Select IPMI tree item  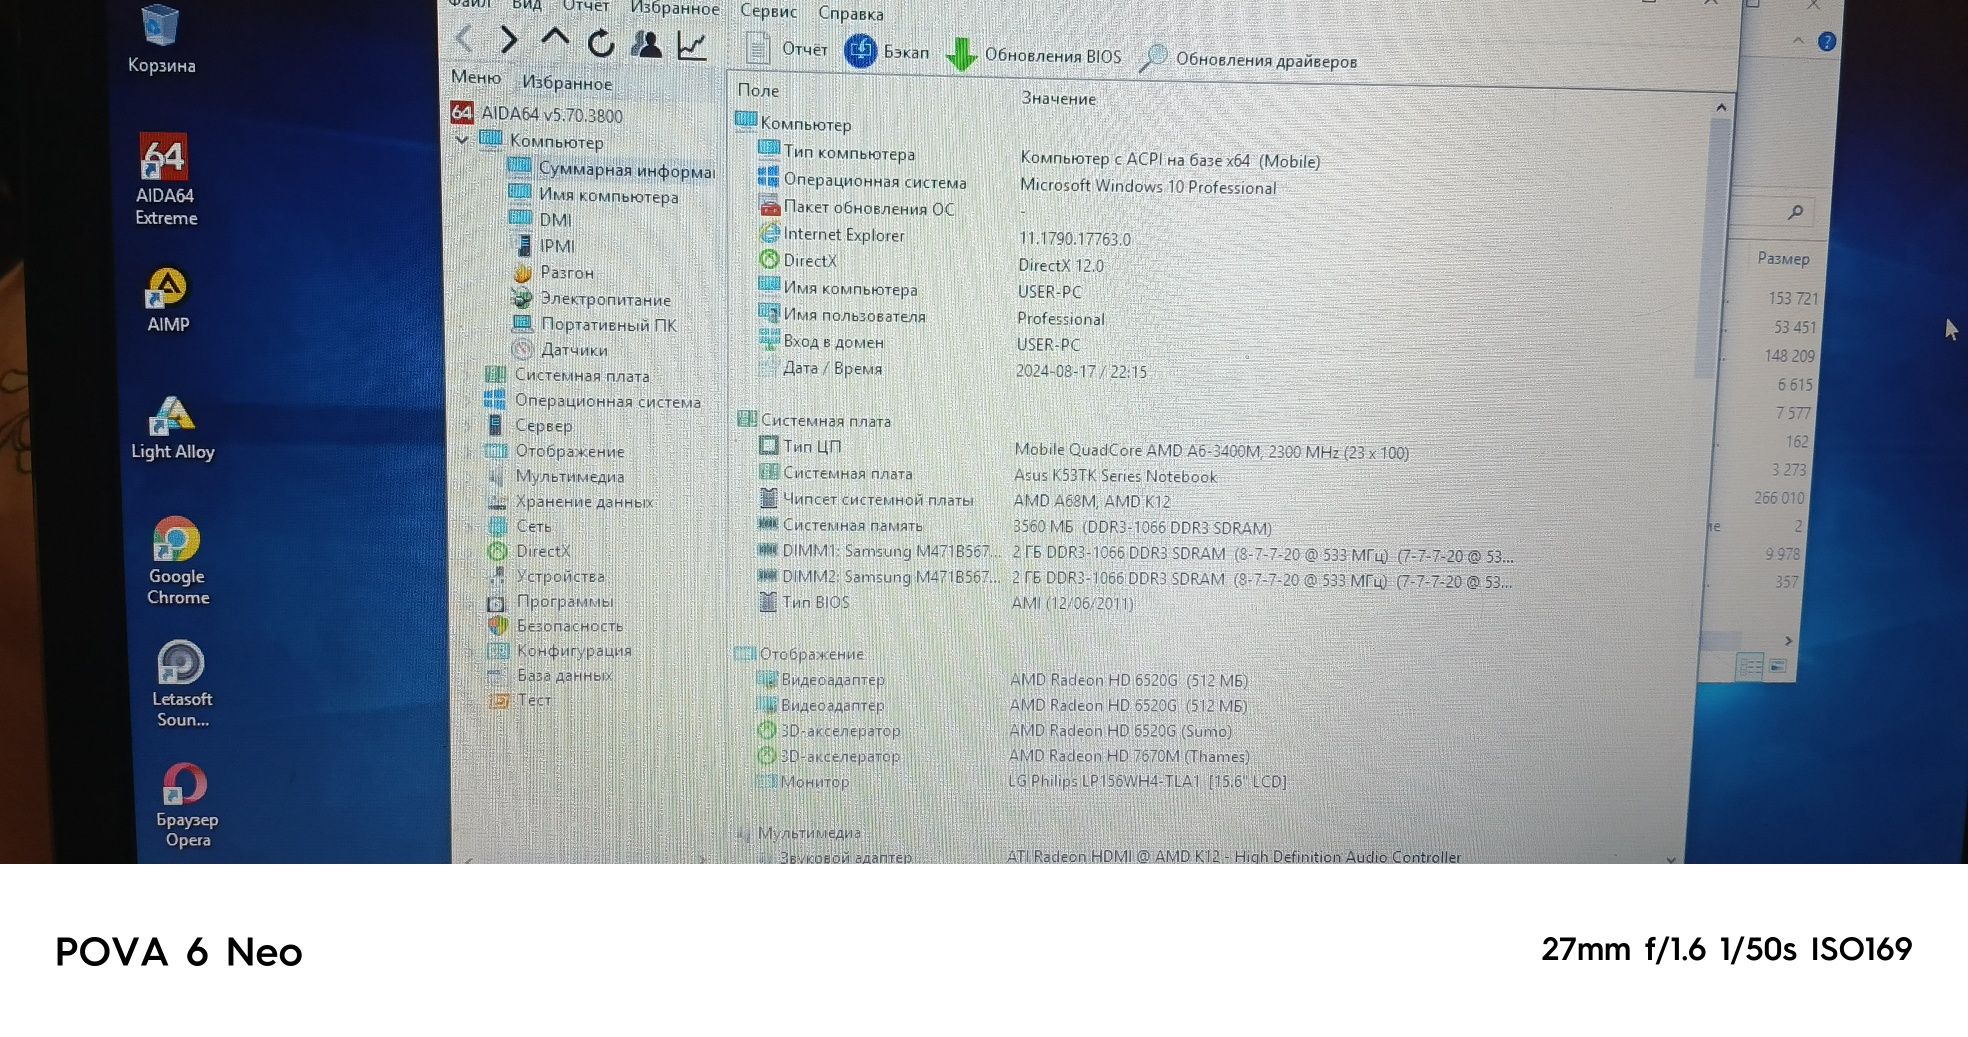click(544, 245)
